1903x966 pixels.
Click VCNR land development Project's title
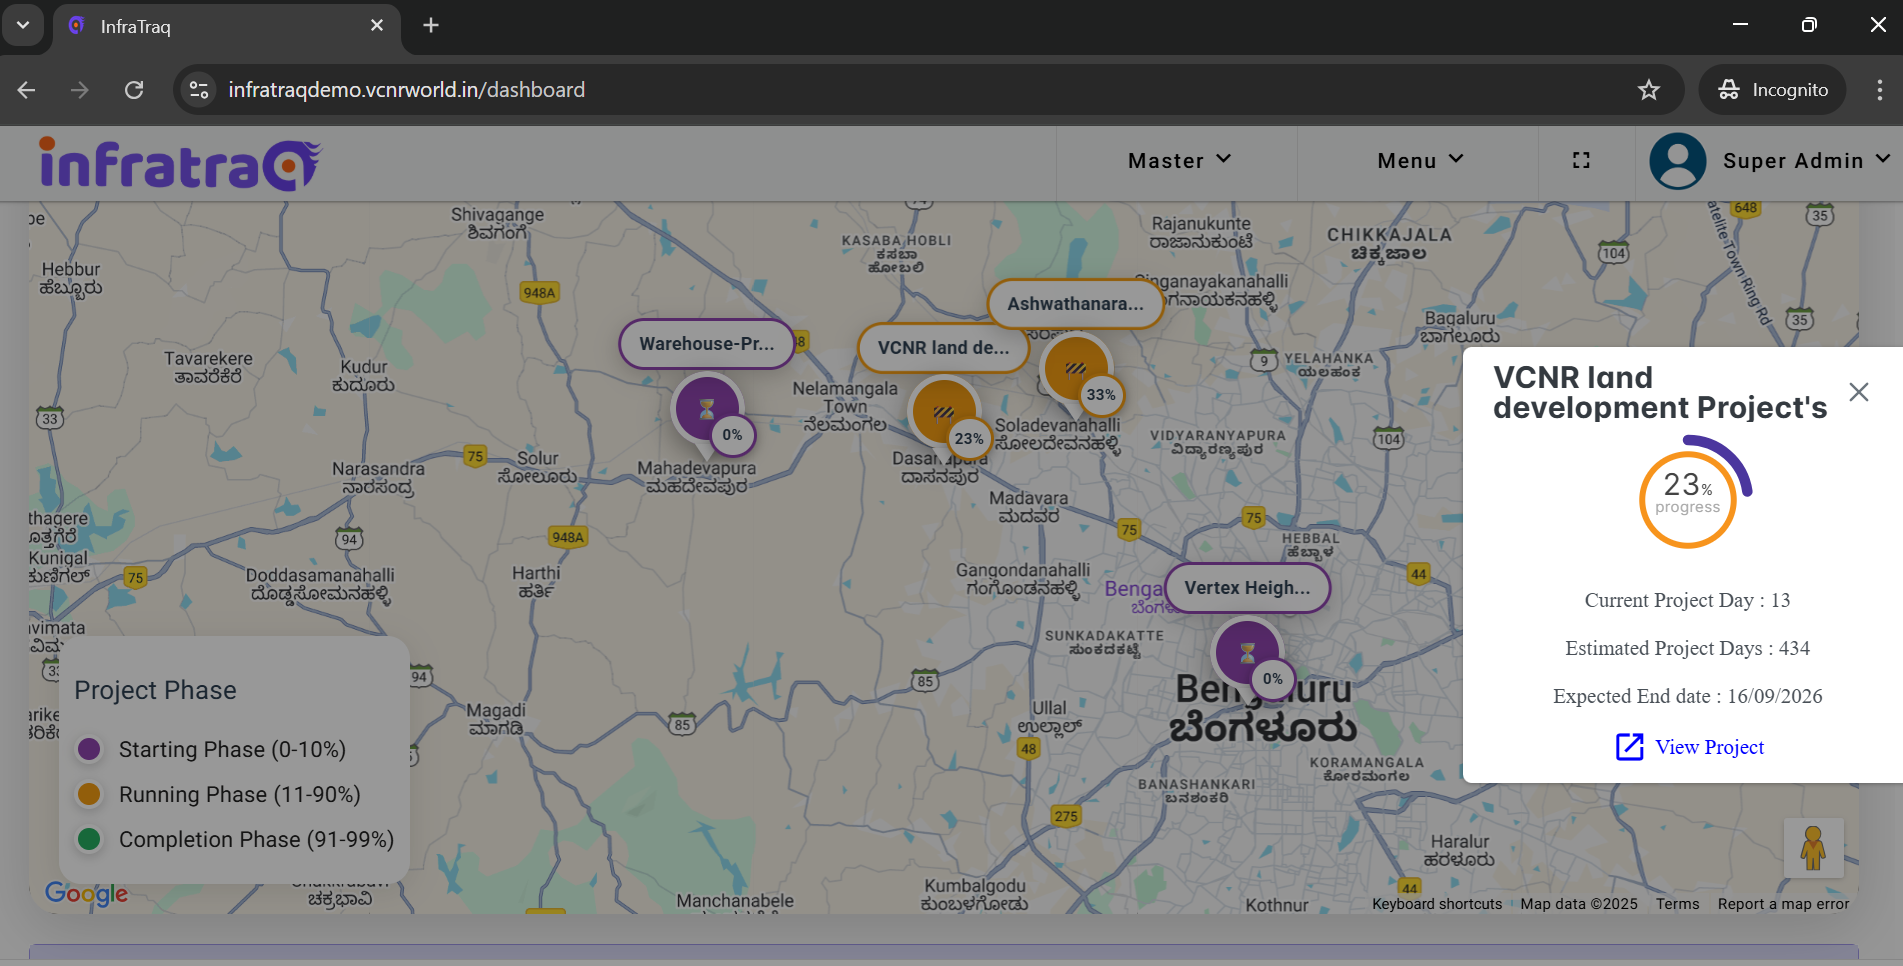click(1660, 393)
